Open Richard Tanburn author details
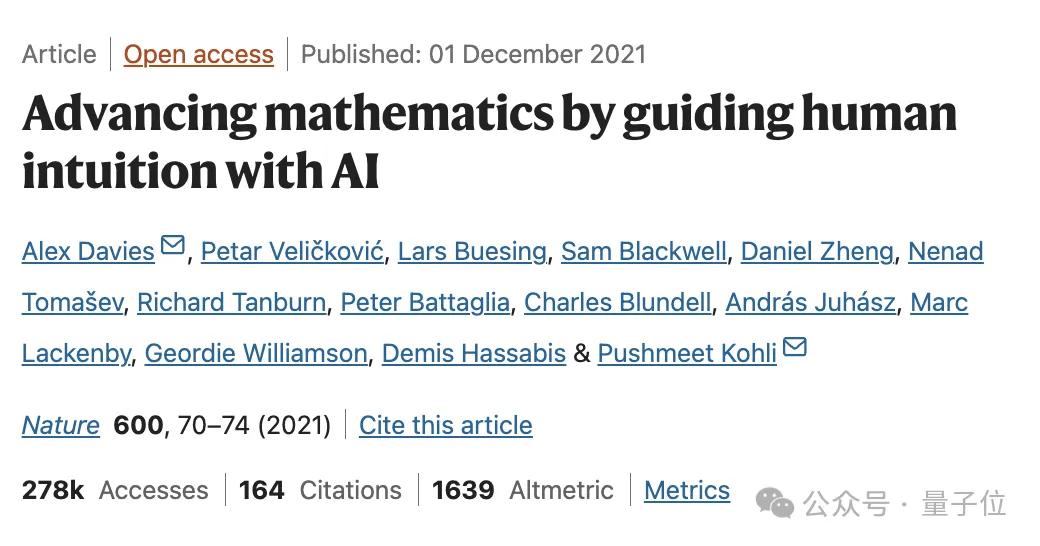Image resolution: width=1040 pixels, height=546 pixels. pos(231,303)
